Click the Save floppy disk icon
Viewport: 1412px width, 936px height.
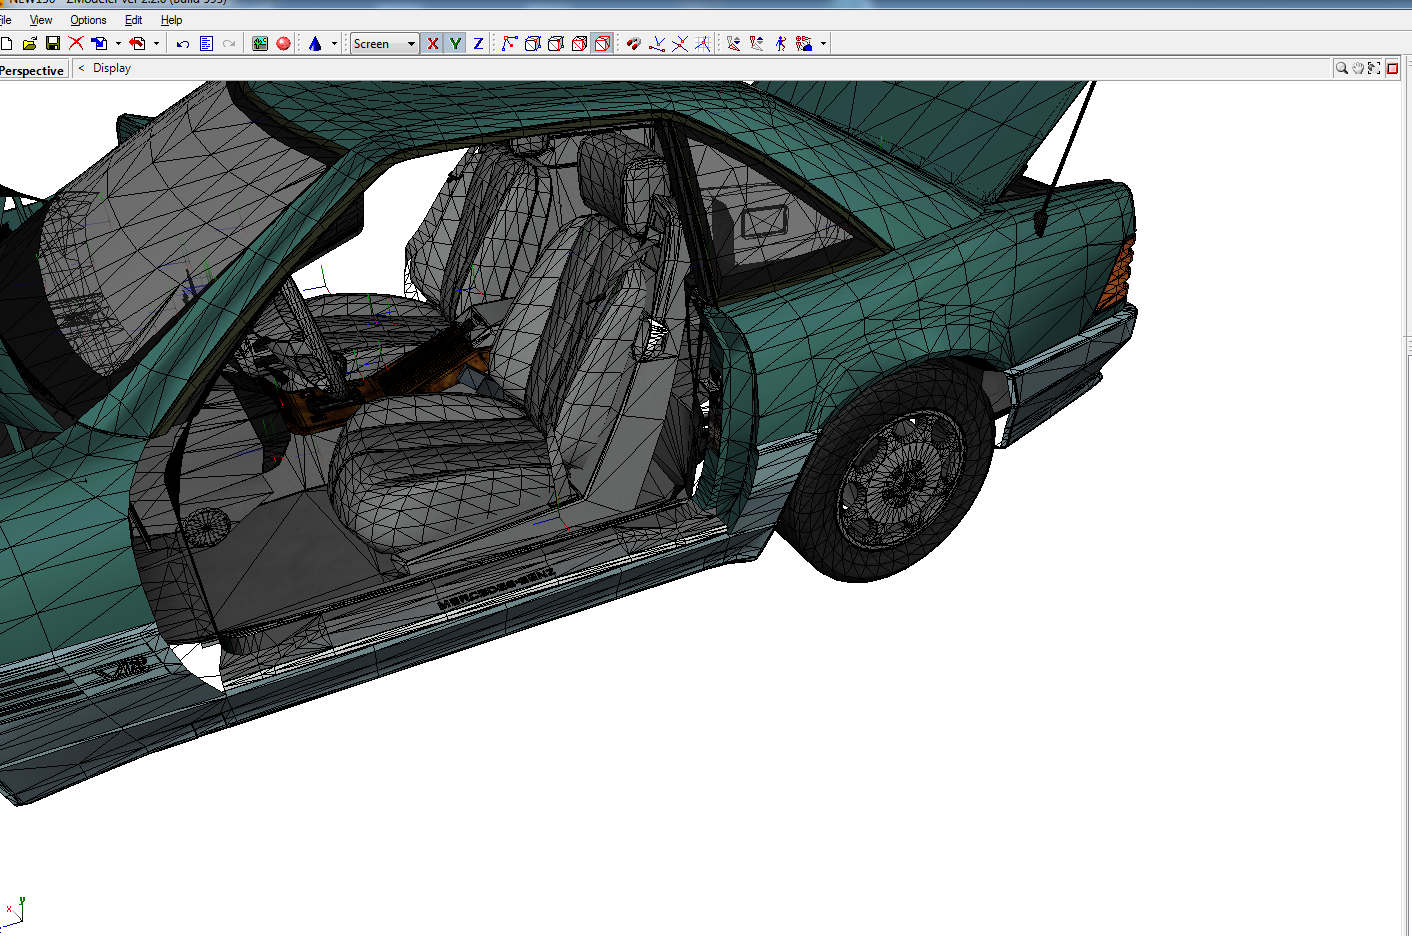coord(53,44)
